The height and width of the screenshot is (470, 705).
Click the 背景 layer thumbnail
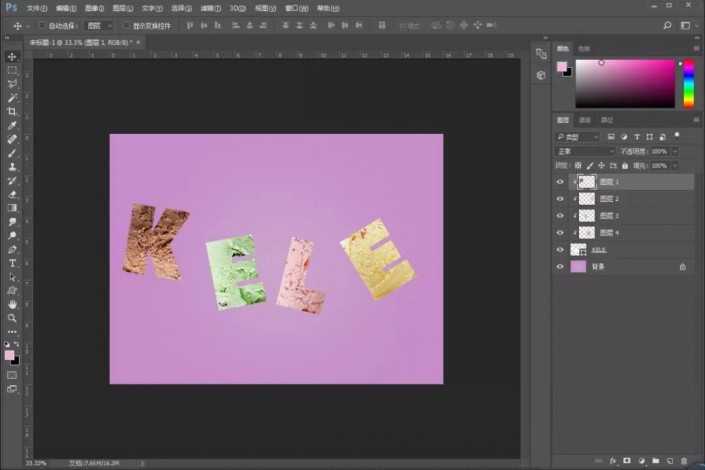pos(579,267)
